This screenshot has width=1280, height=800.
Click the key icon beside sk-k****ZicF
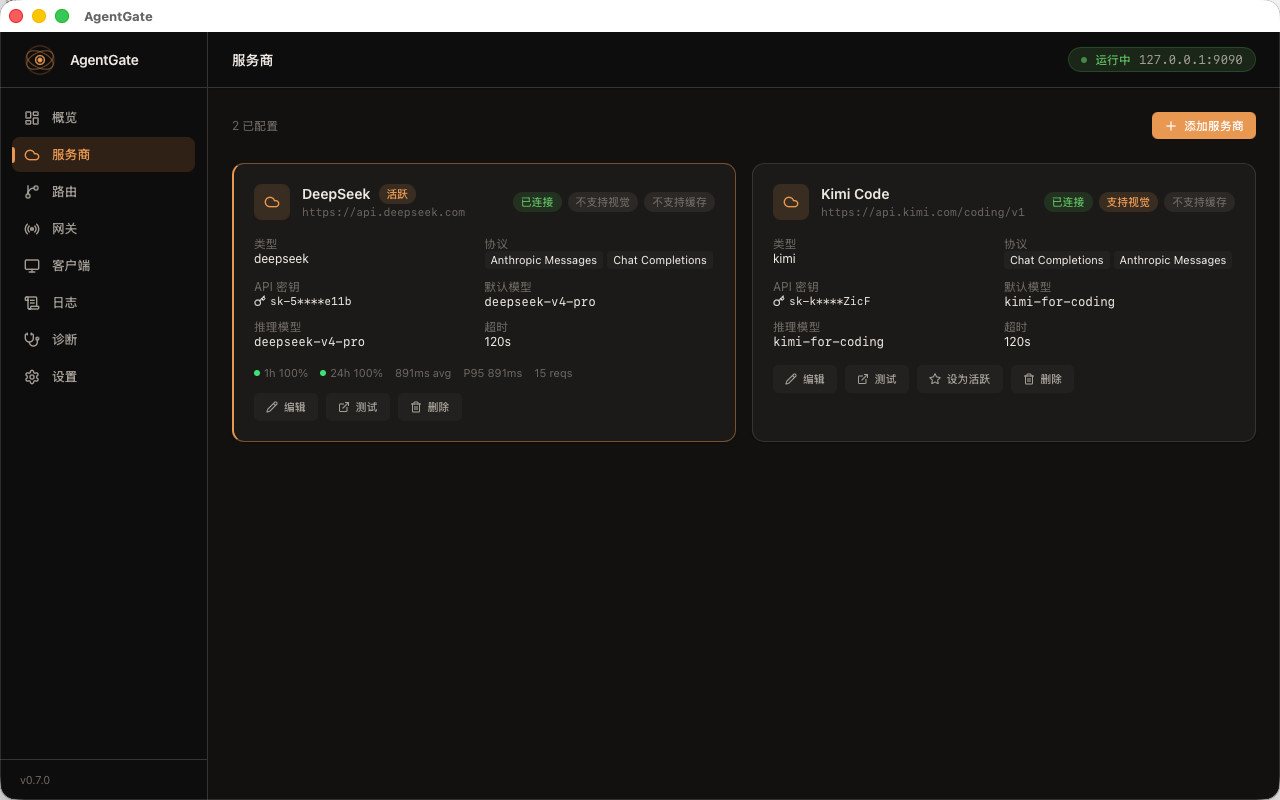click(779, 301)
